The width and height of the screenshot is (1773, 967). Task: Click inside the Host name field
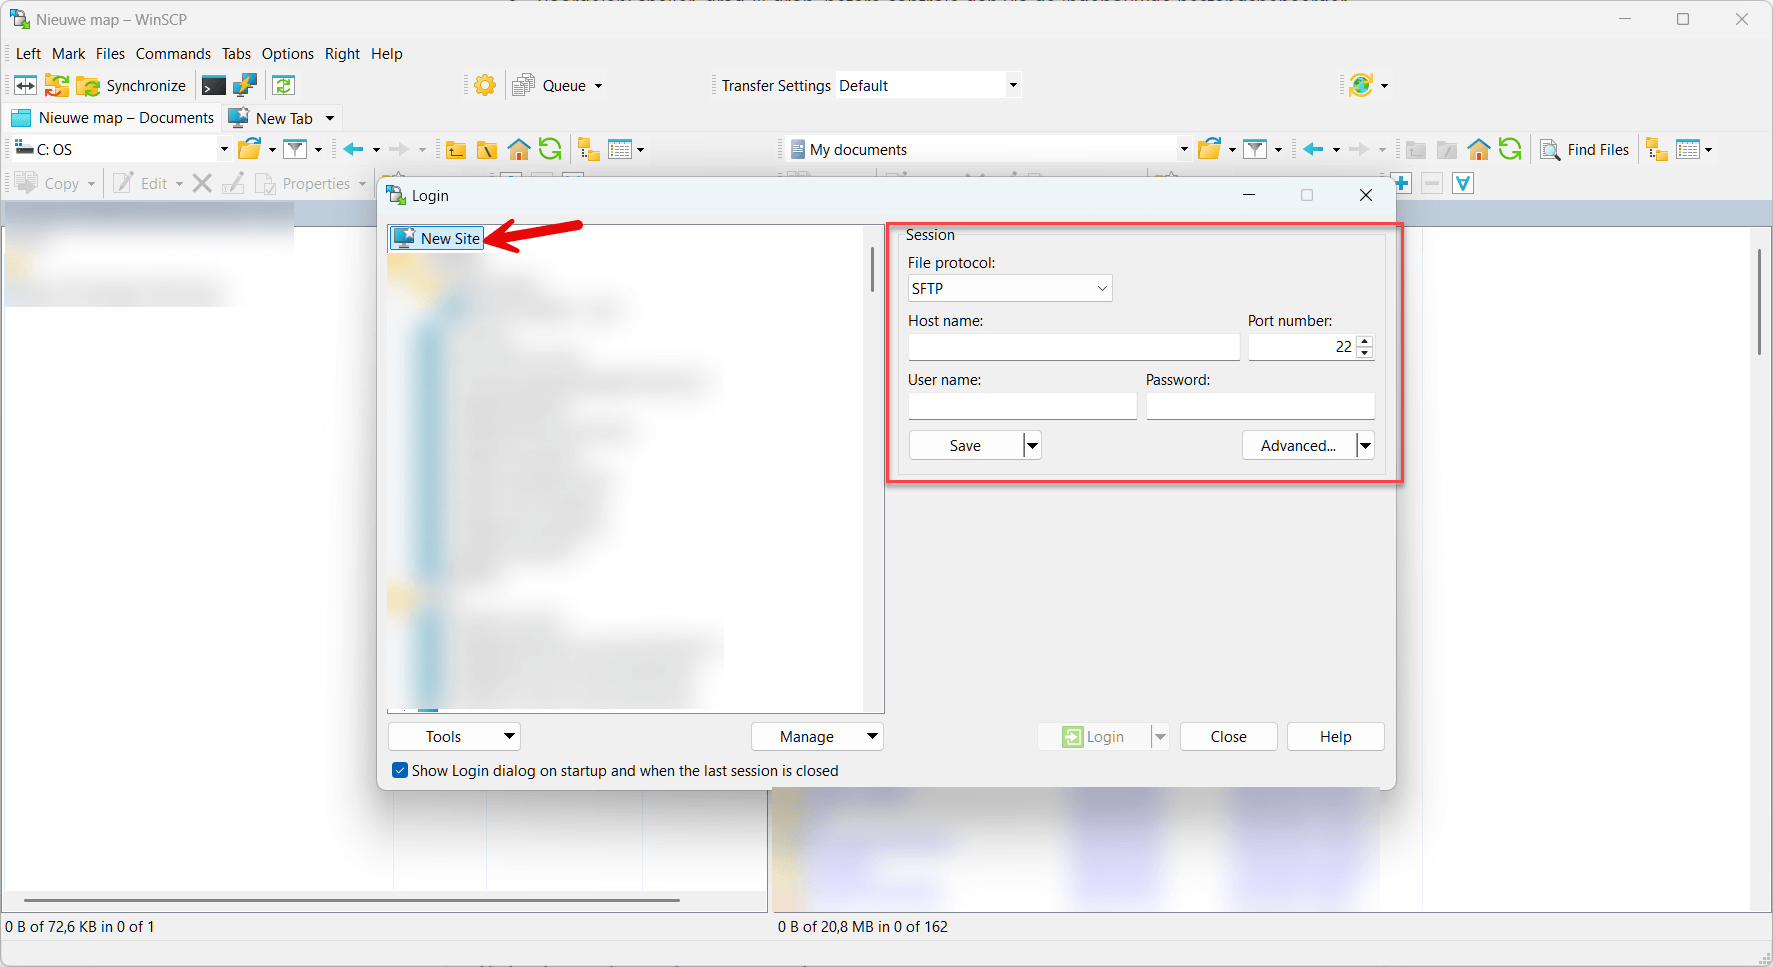(x=1073, y=347)
